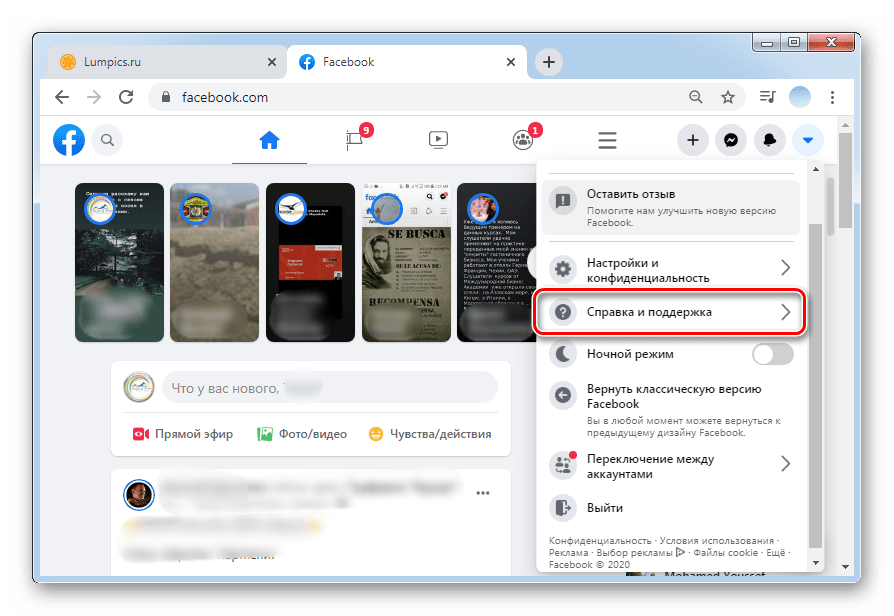Screen dimensions: 894x616
Task: Expand the profile menu via blue chevron arrow
Action: coord(807,140)
